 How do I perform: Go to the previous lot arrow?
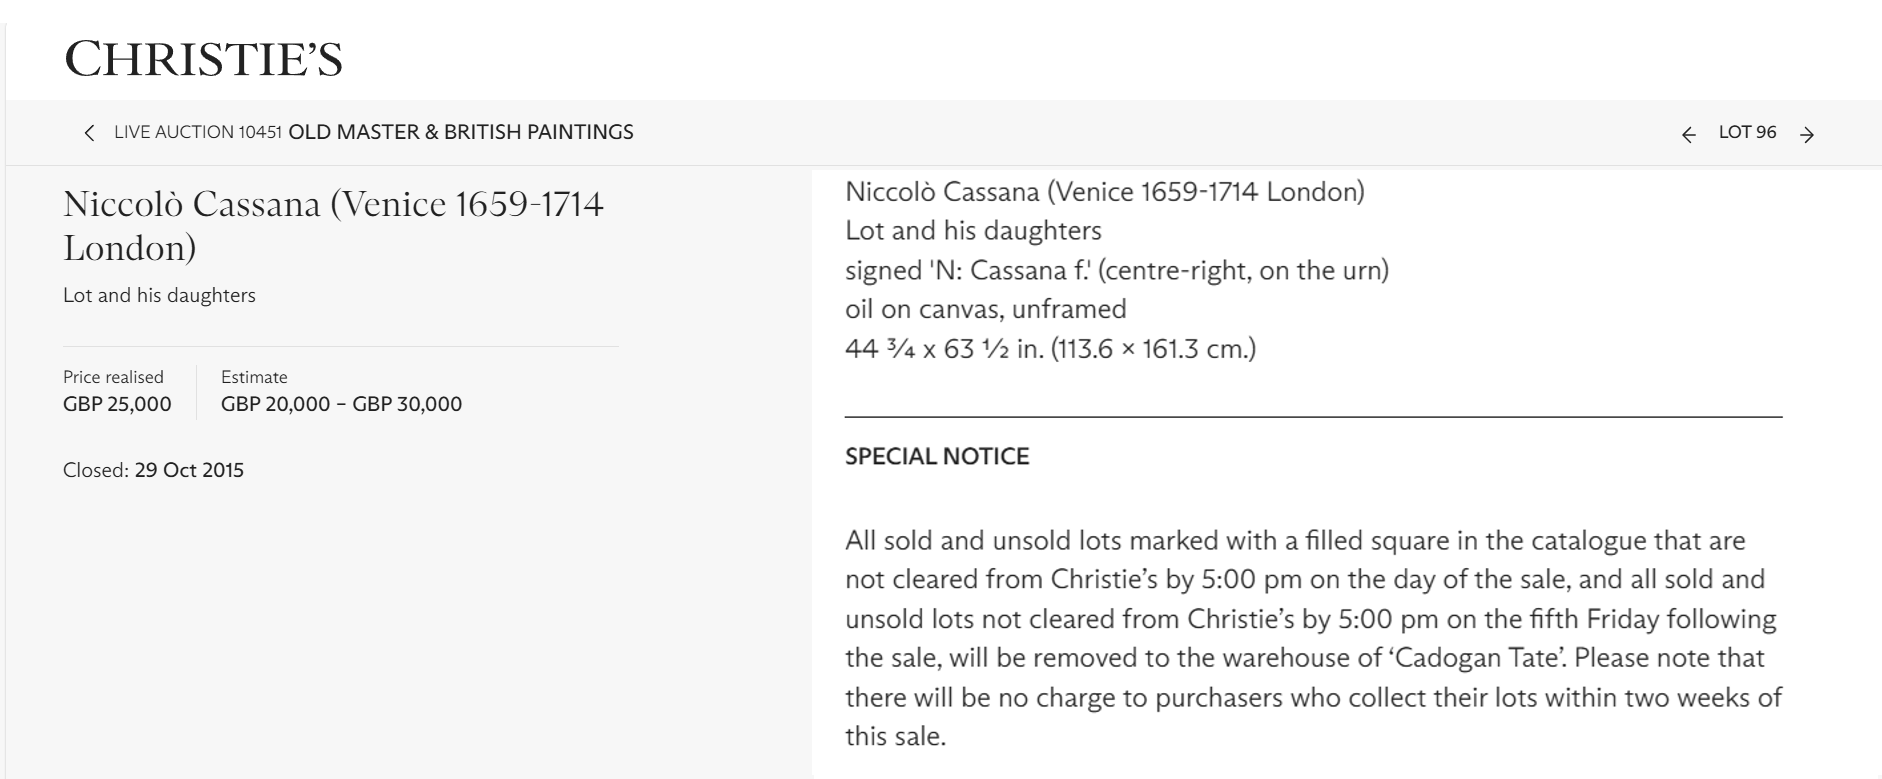coord(1689,135)
